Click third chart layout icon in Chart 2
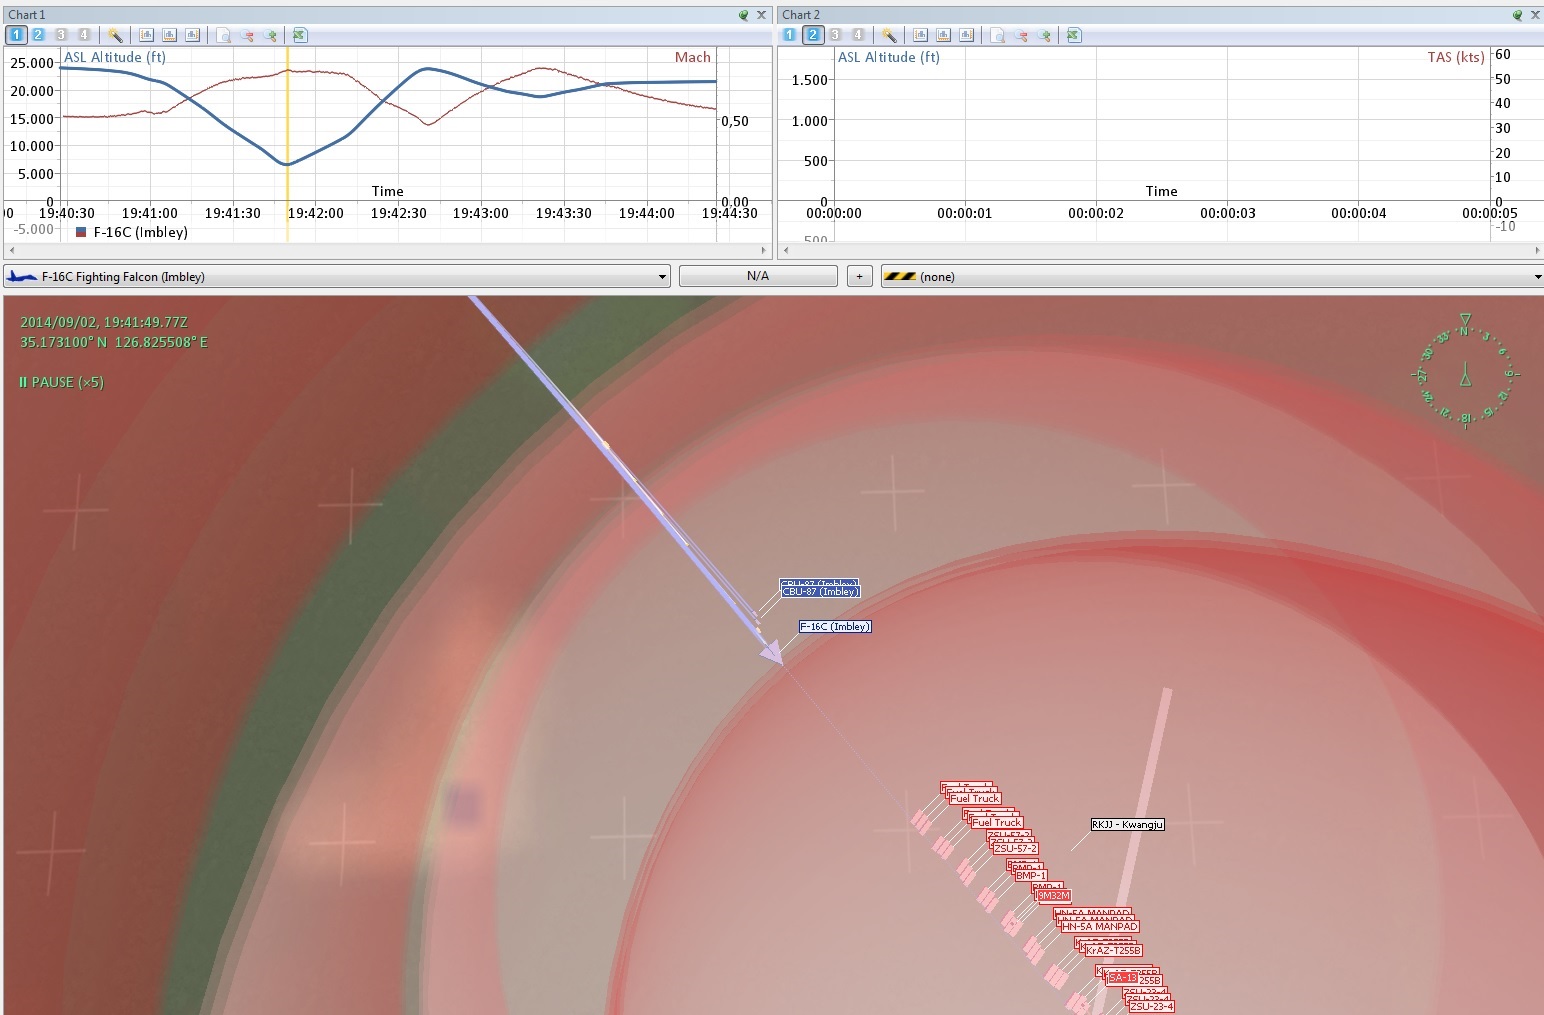The image size is (1544, 1015). [x=966, y=35]
